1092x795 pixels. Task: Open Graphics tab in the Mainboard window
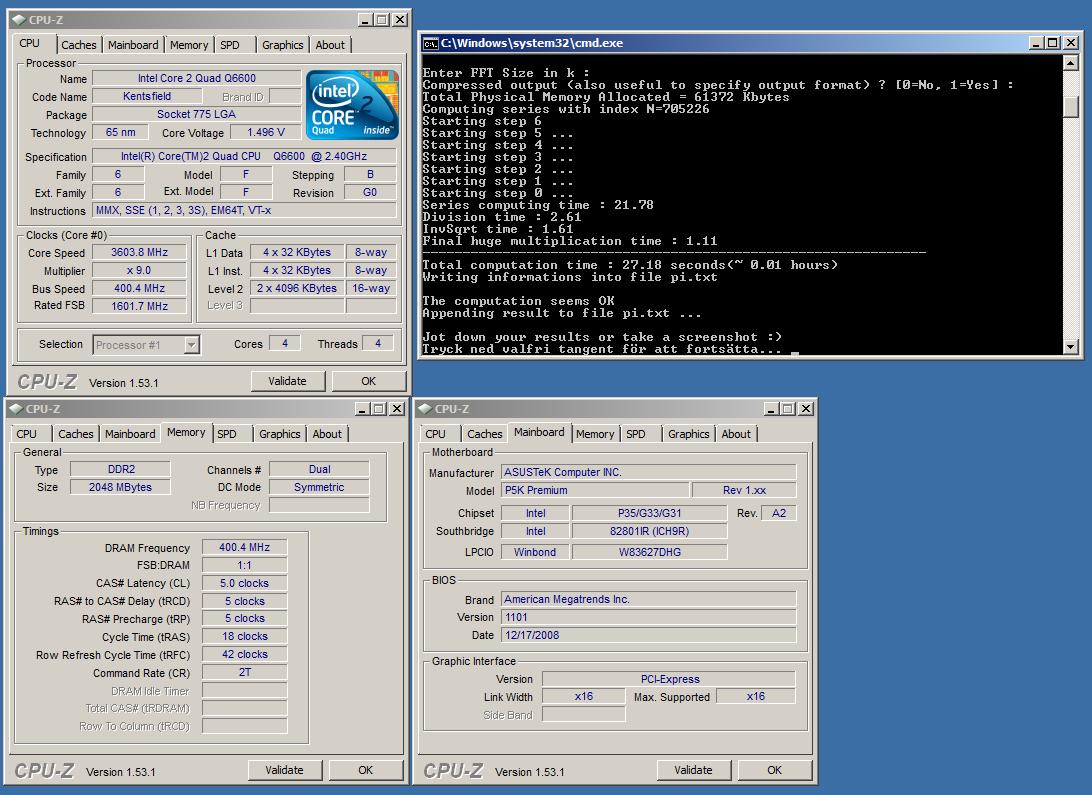point(688,434)
